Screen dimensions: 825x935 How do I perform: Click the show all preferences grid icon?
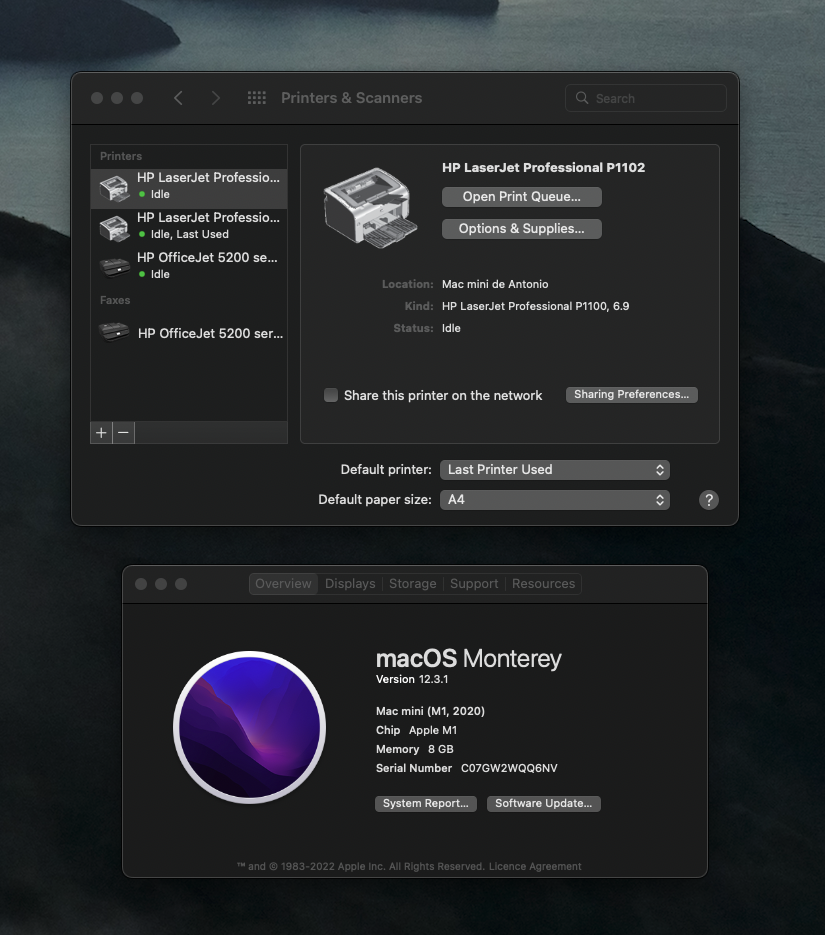[256, 98]
